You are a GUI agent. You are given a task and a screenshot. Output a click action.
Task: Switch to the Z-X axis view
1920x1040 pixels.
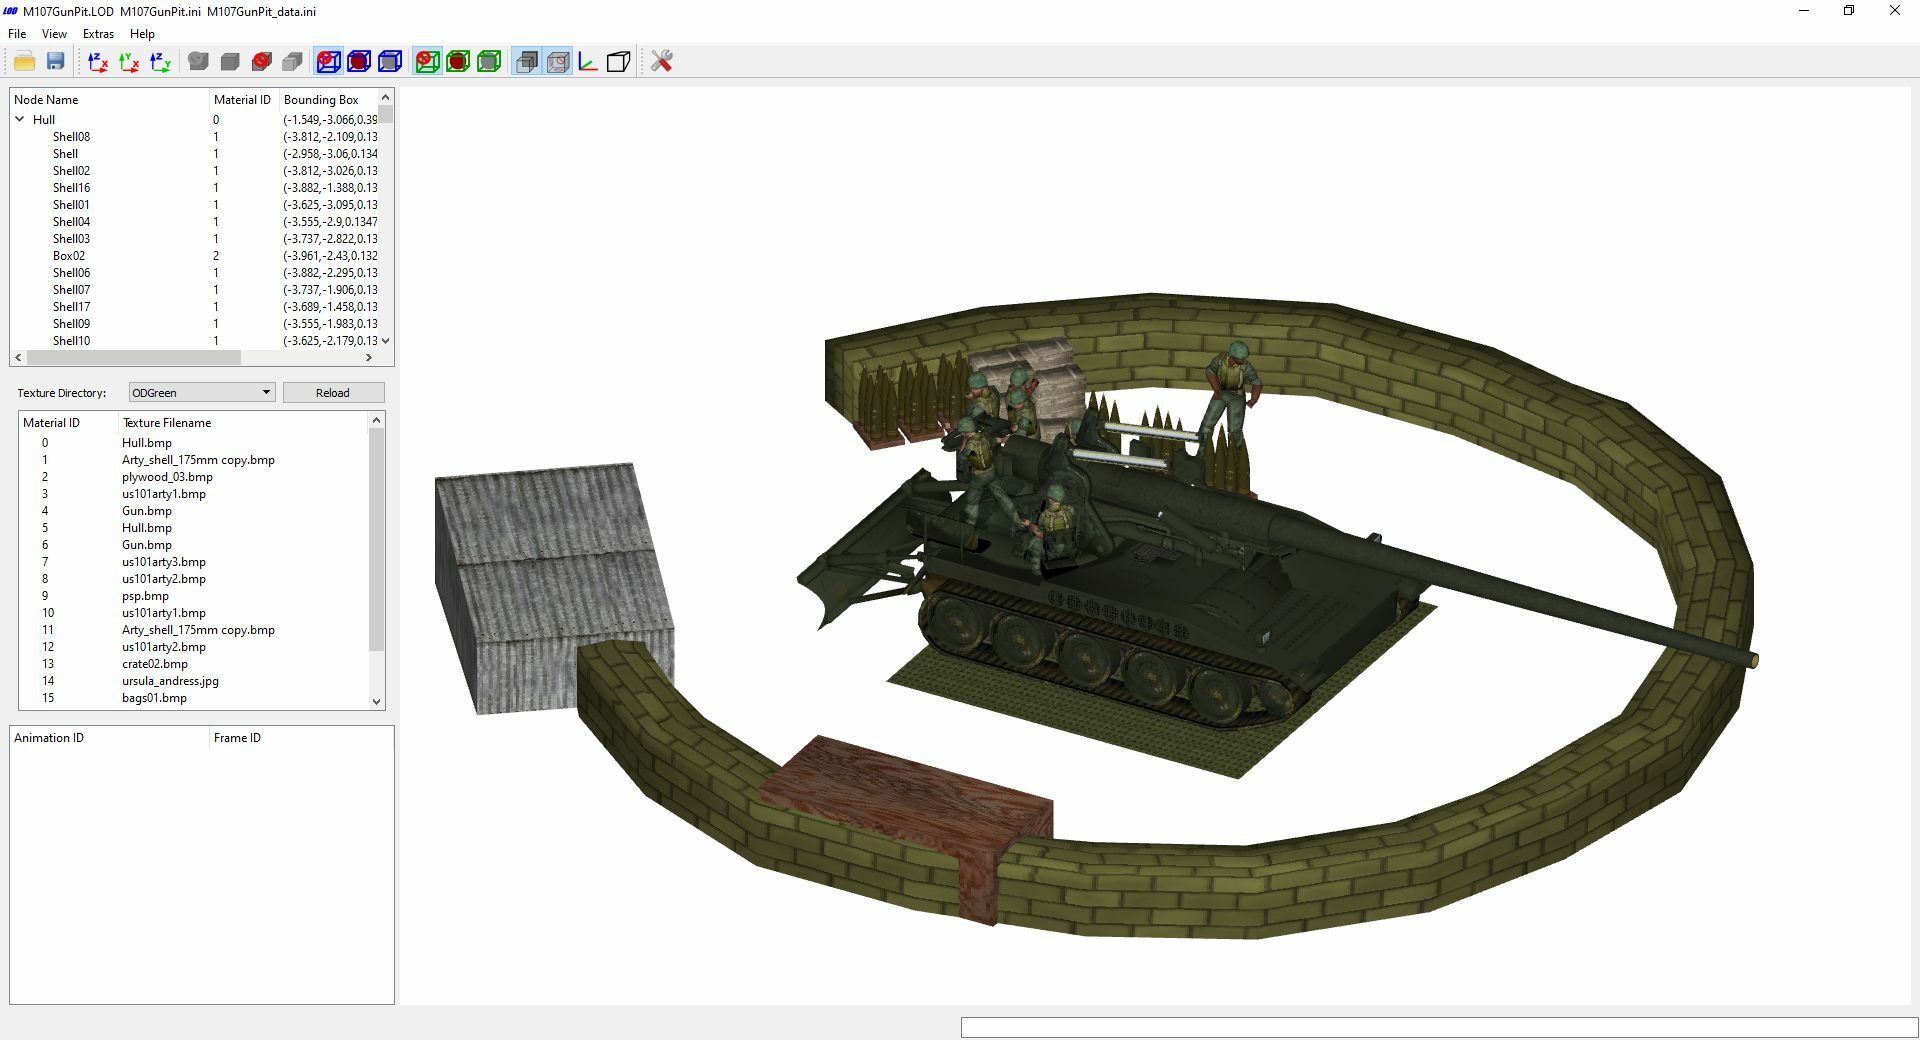coord(98,62)
